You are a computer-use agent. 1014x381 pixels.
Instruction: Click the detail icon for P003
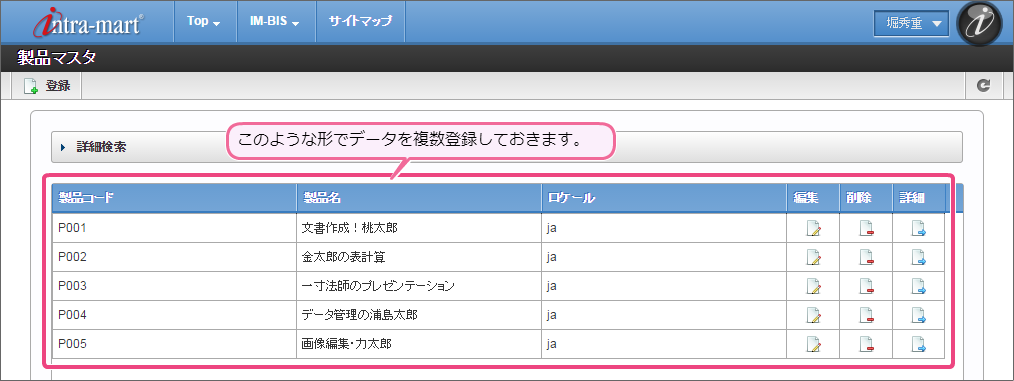point(918,286)
